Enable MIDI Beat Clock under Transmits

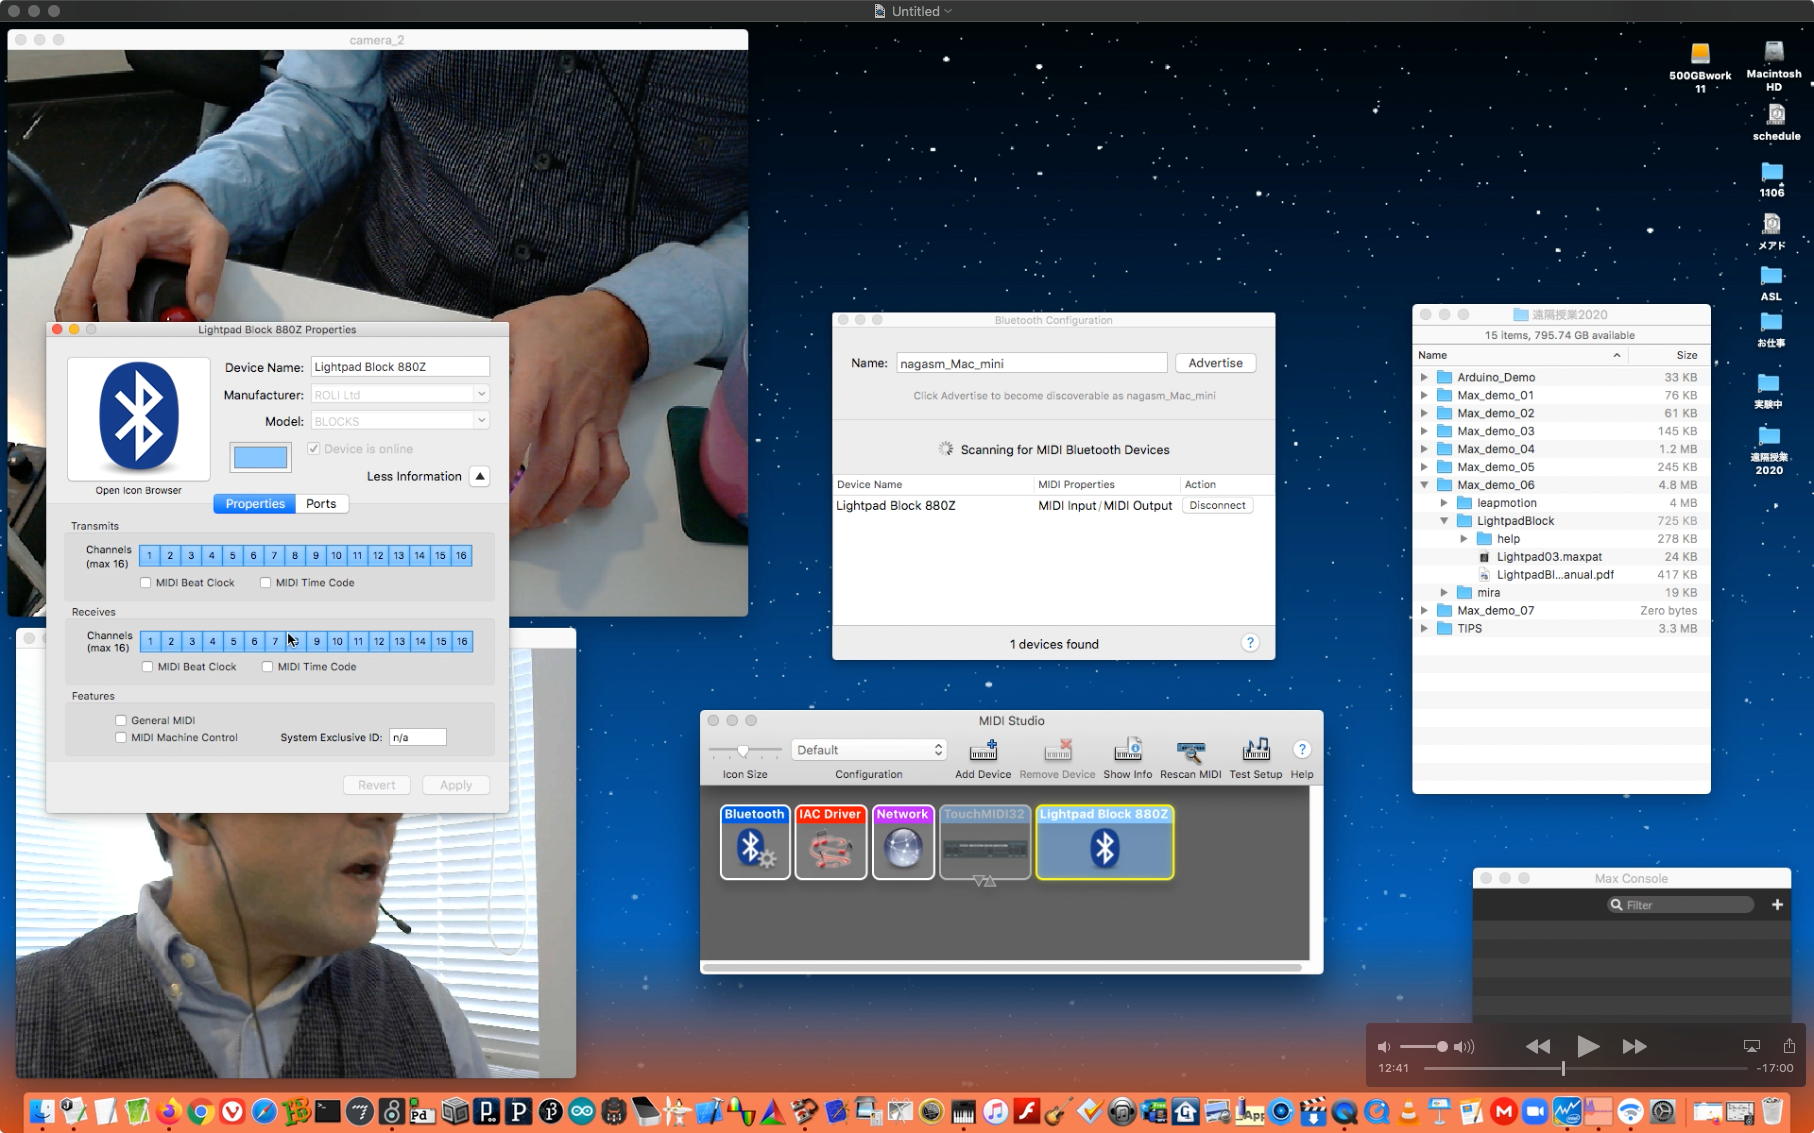[x=146, y=583]
